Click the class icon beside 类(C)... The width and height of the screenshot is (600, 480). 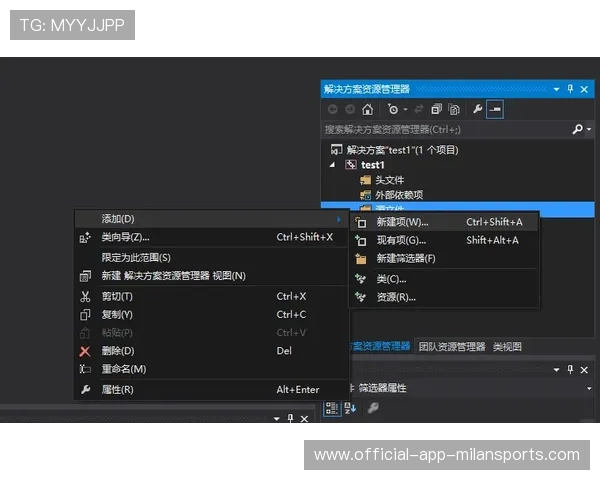coord(360,279)
